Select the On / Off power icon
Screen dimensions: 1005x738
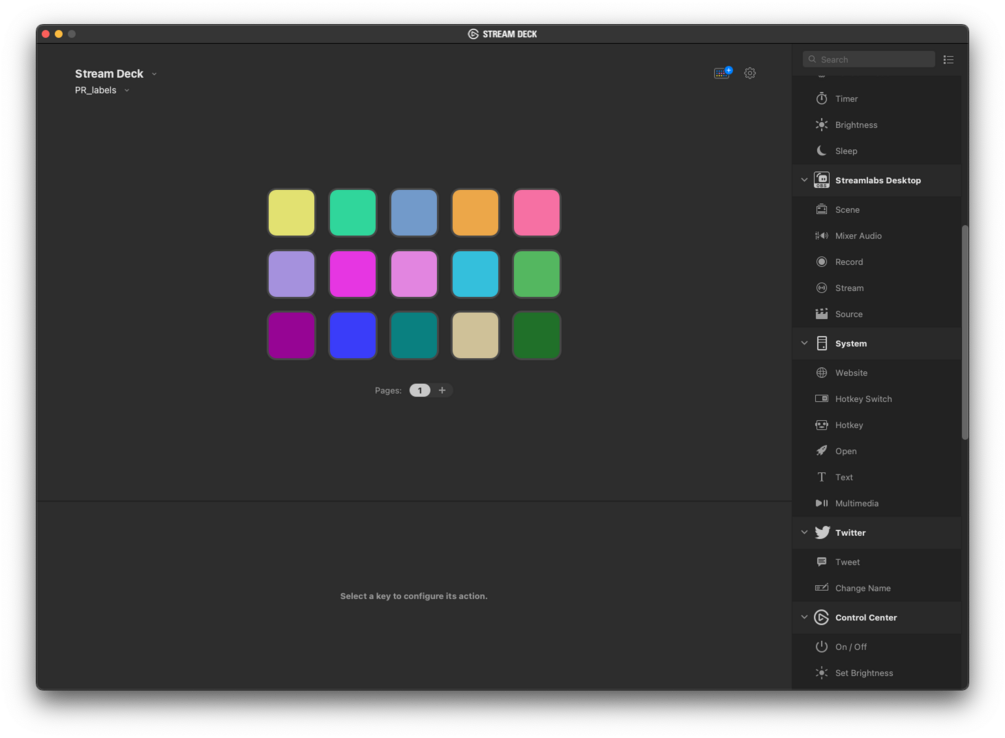(821, 646)
